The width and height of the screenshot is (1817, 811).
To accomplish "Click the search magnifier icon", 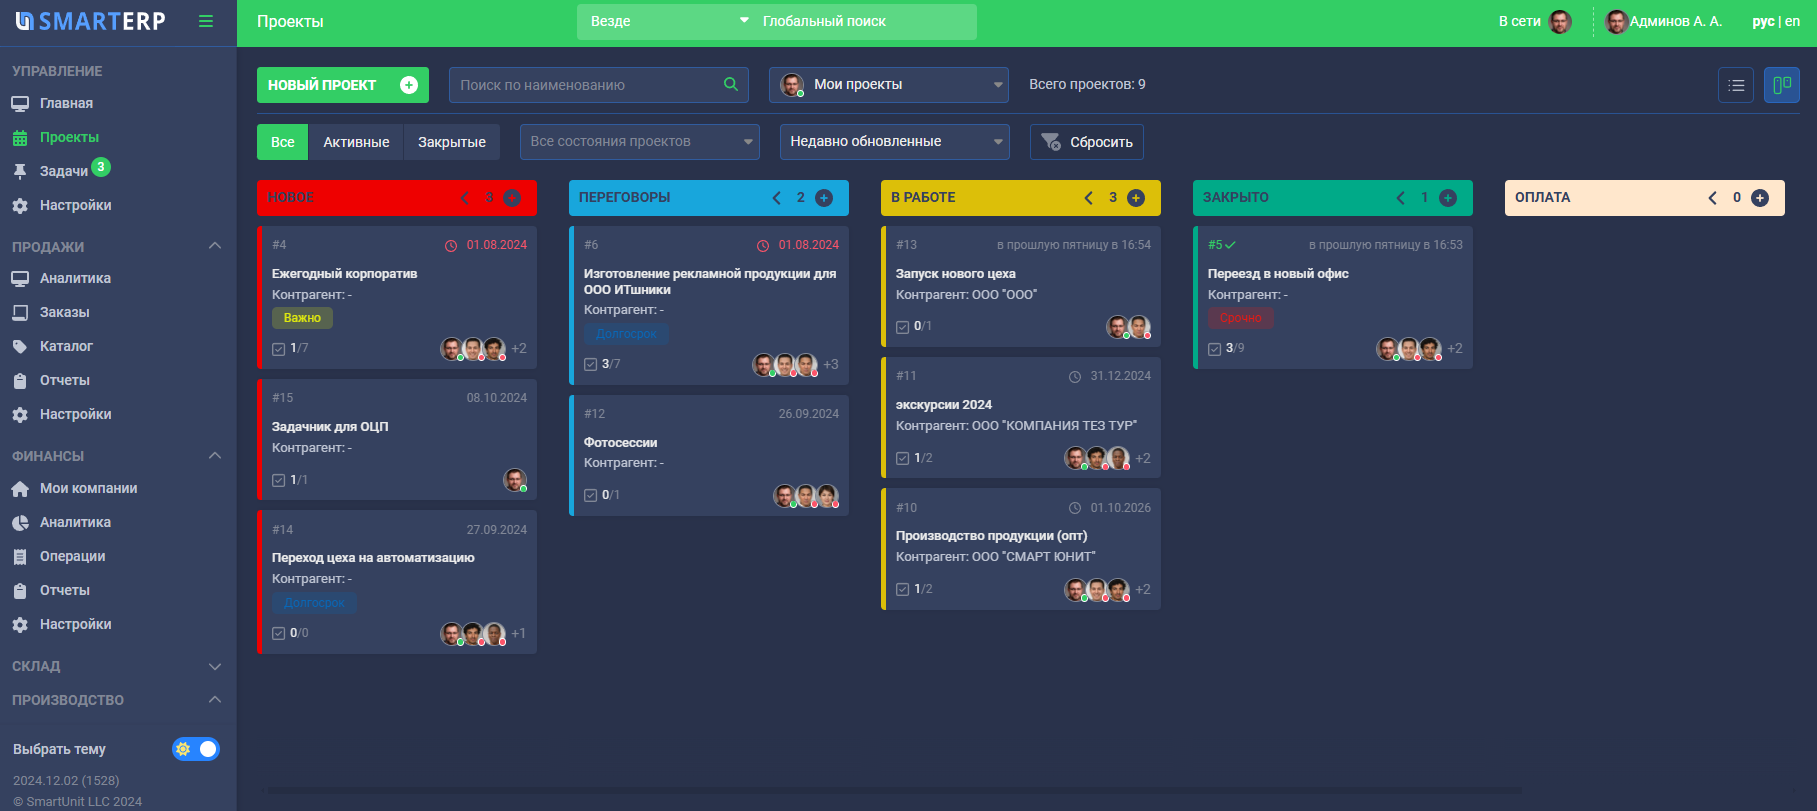I will pos(731,85).
